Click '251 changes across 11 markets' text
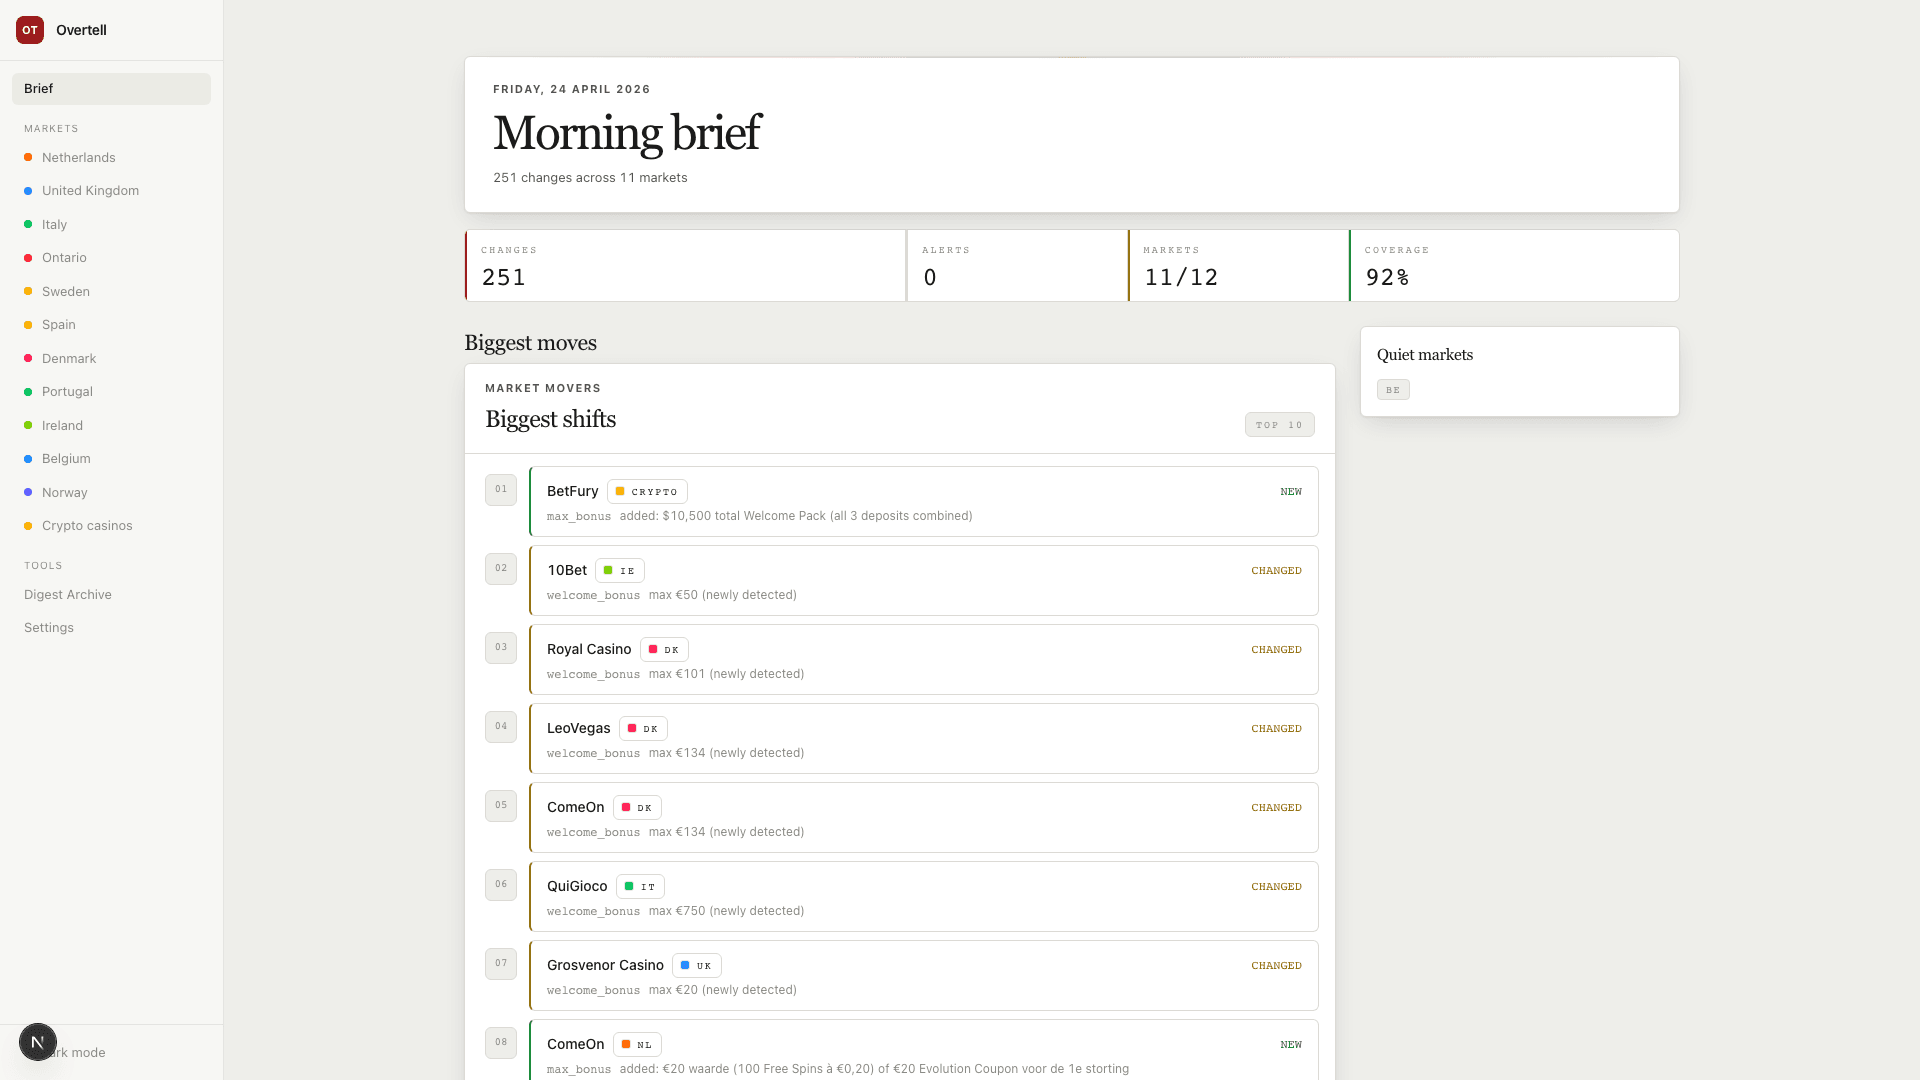Viewport: 1920px width, 1080px height. coord(590,178)
